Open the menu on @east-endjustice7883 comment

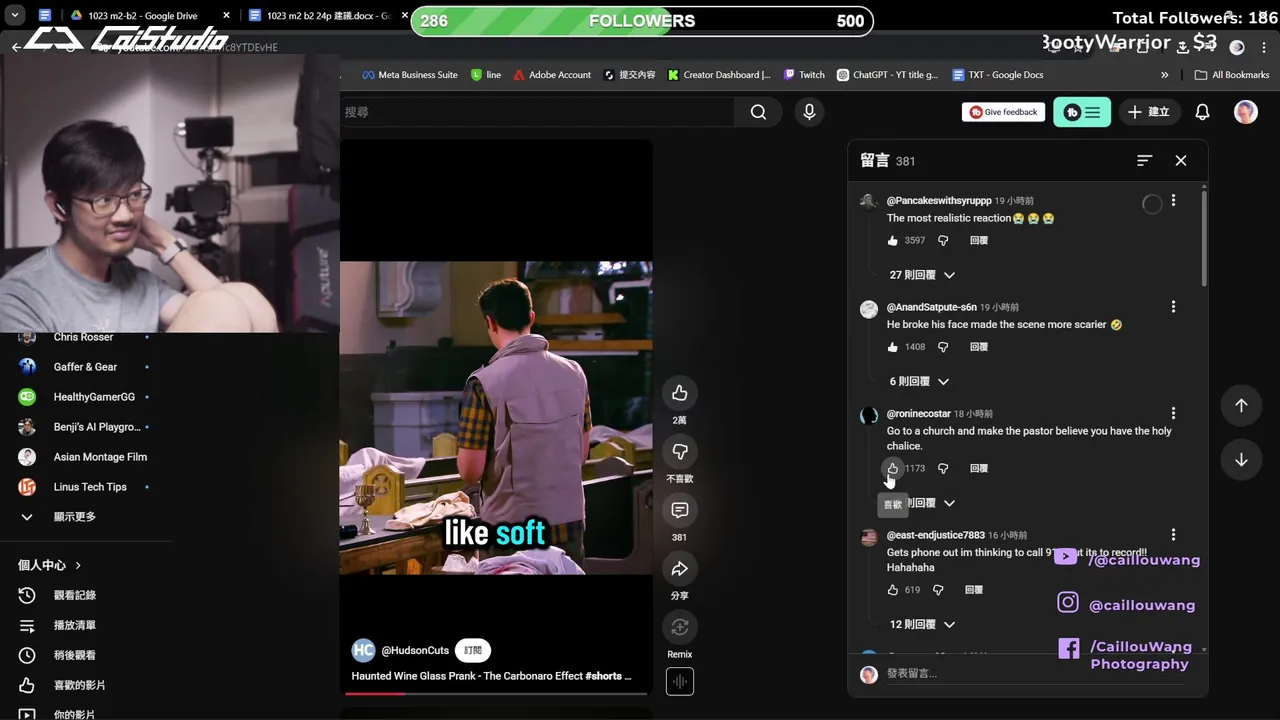coord(1173,535)
